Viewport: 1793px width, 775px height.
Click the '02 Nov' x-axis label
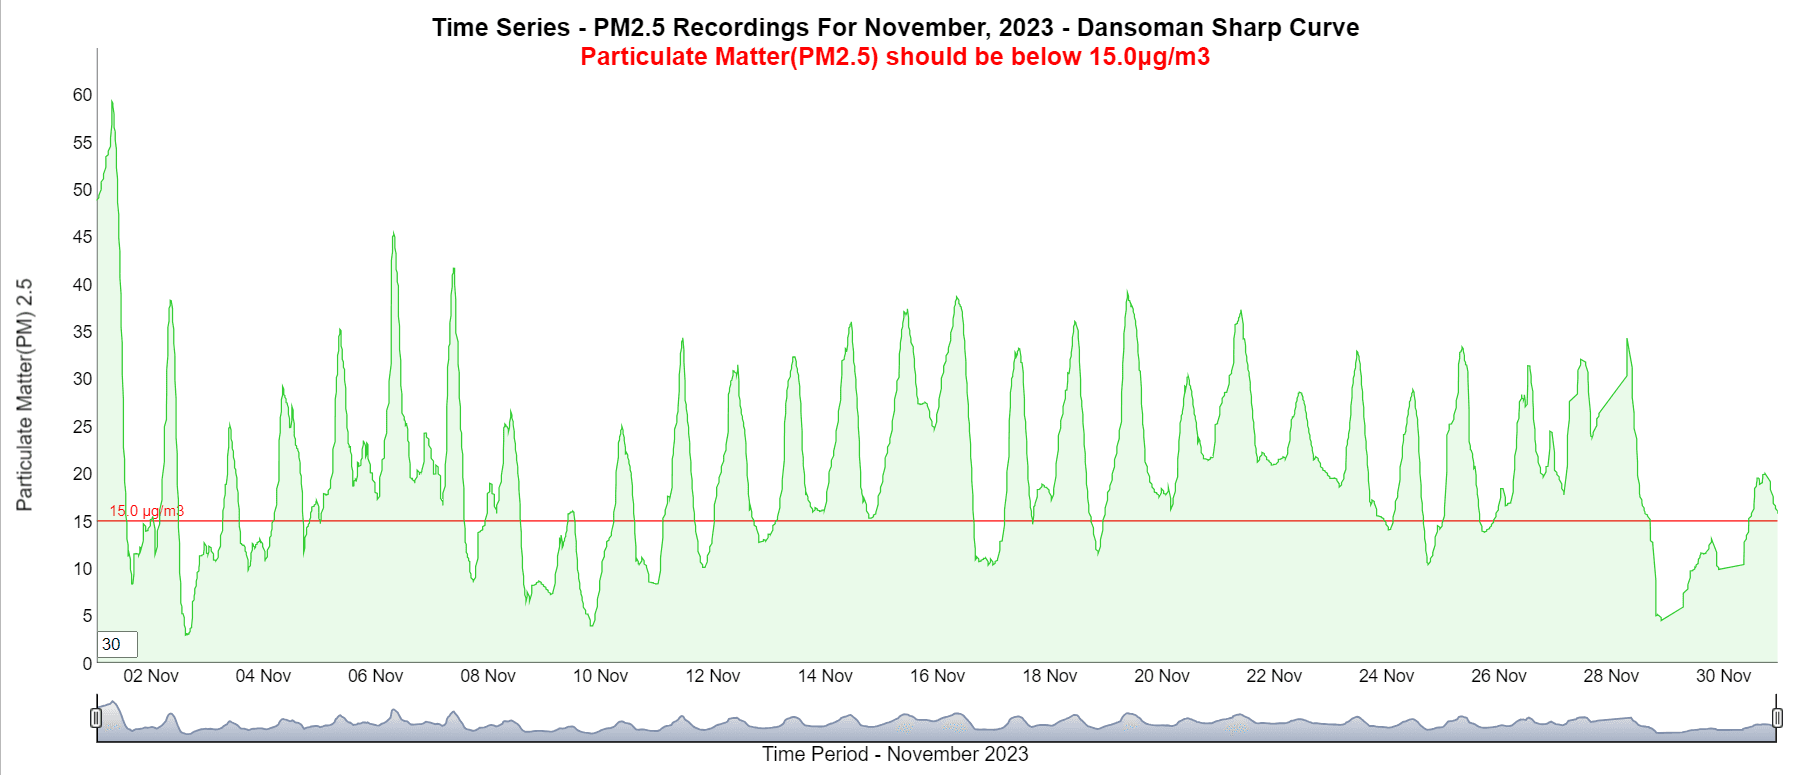151,676
